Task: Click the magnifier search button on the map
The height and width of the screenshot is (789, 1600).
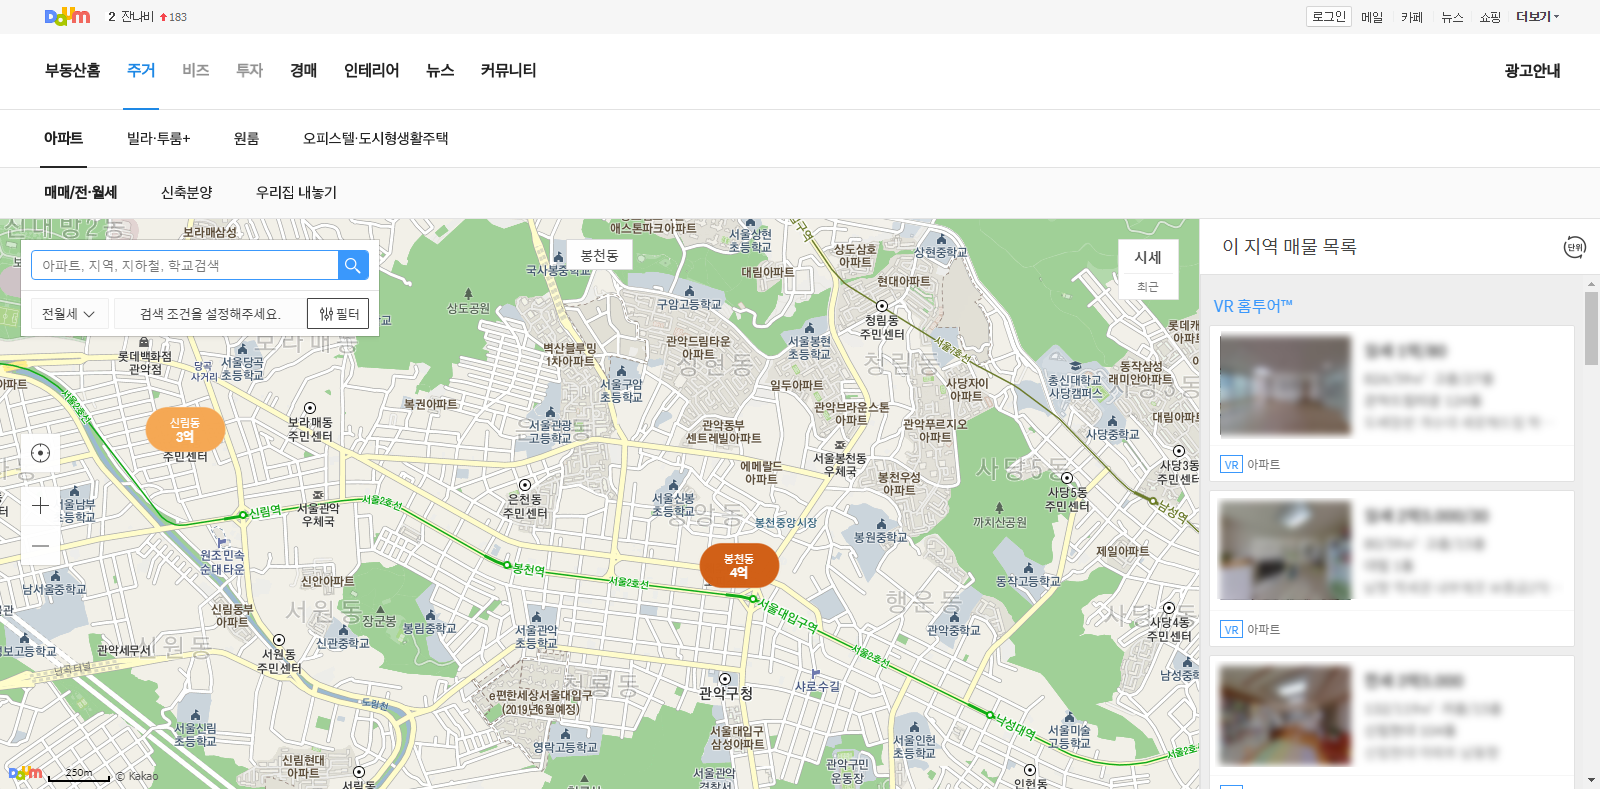Action: (353, 265)
